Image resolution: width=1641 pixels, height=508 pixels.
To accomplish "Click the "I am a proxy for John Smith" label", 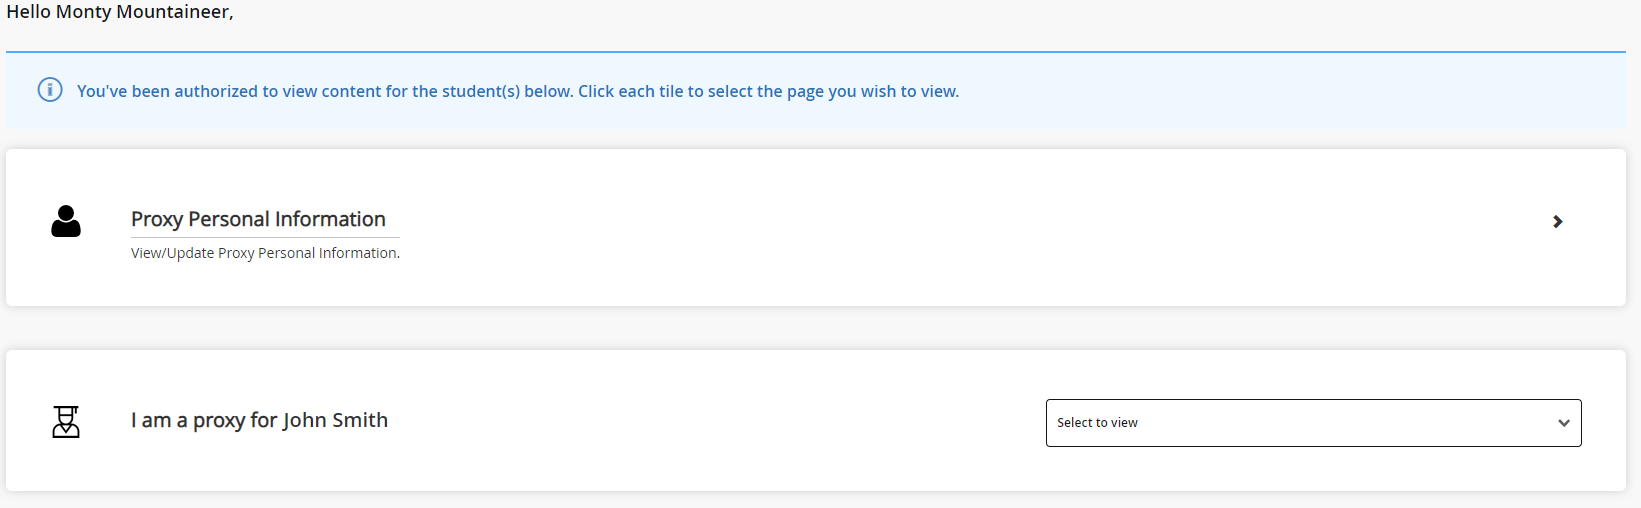I will click(x=259, y=420).
